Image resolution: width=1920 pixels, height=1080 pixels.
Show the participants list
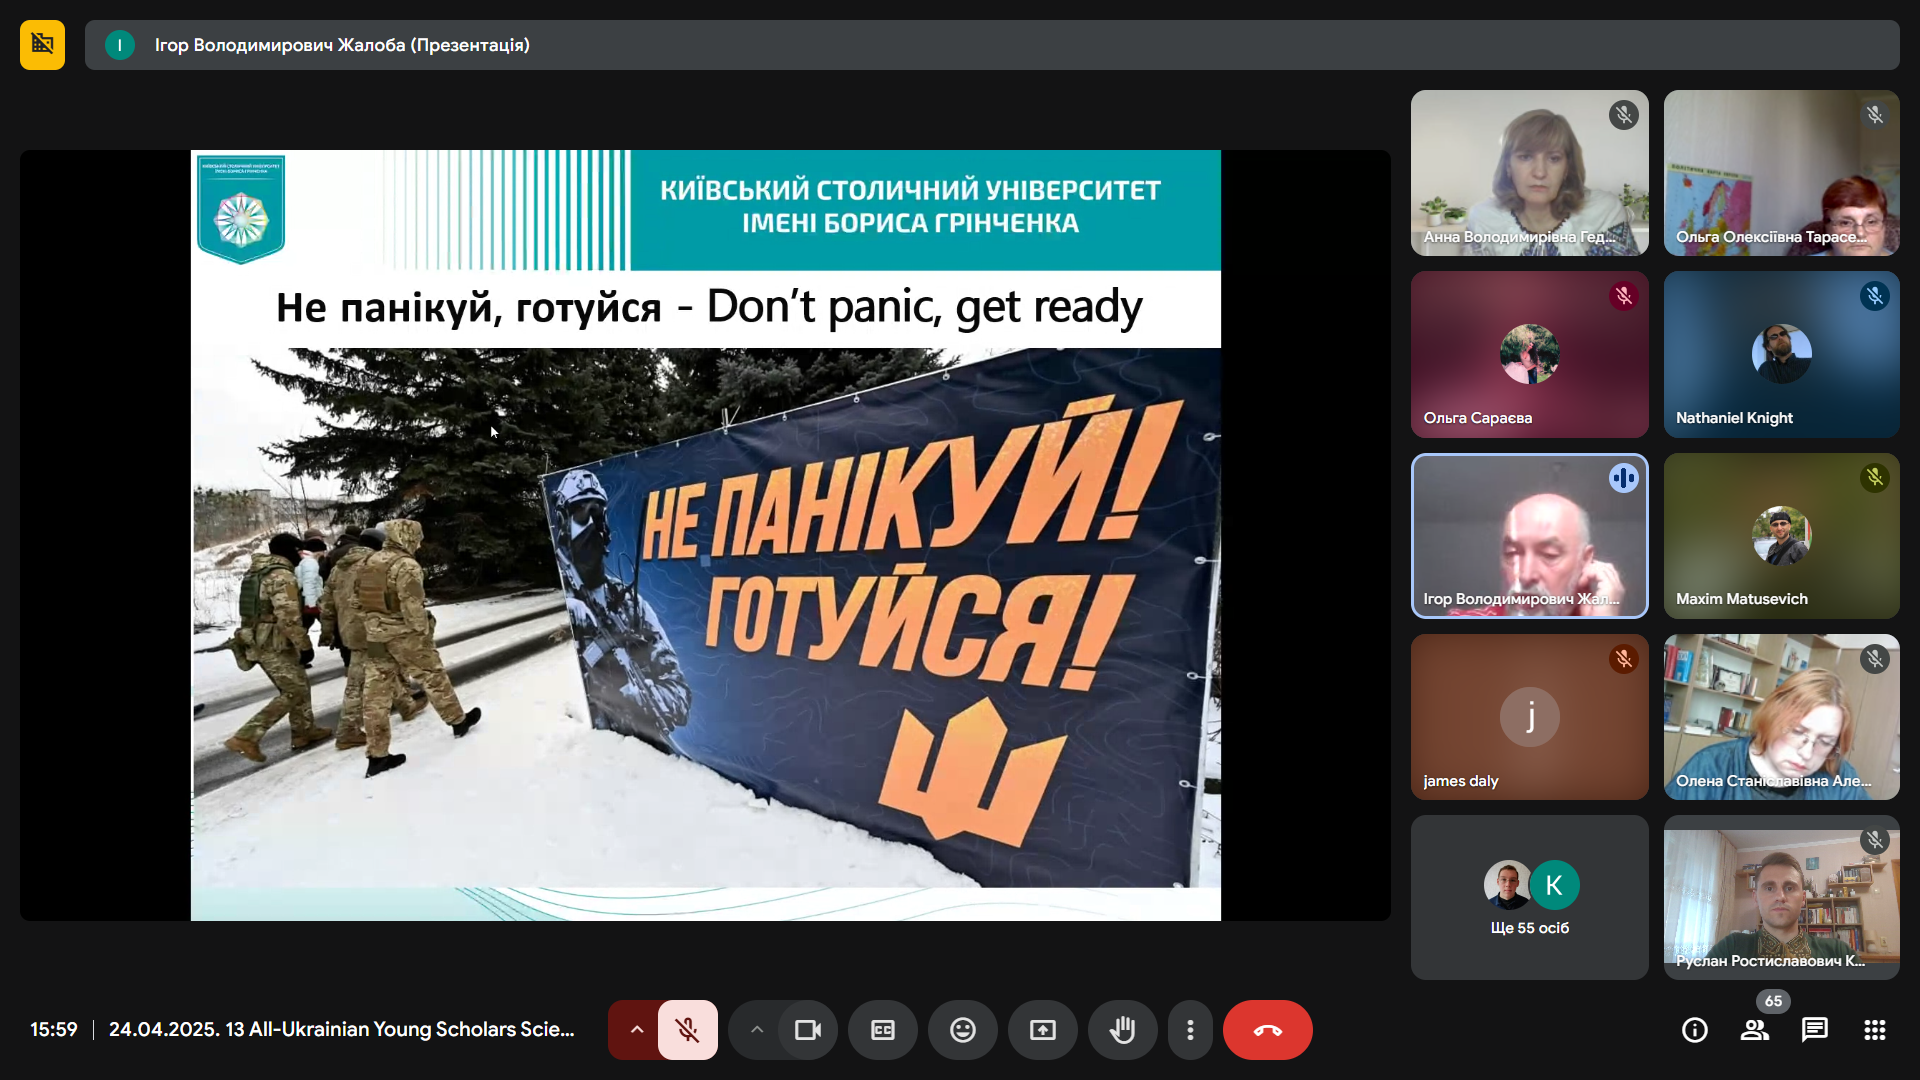[x=1754, y=1030]
